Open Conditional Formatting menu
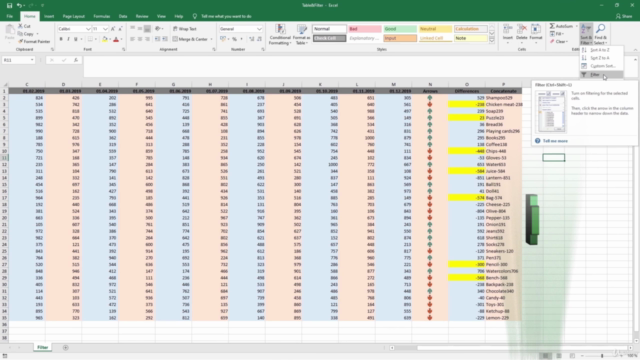Screen dimensions: 640x360 tap(280, 34)
